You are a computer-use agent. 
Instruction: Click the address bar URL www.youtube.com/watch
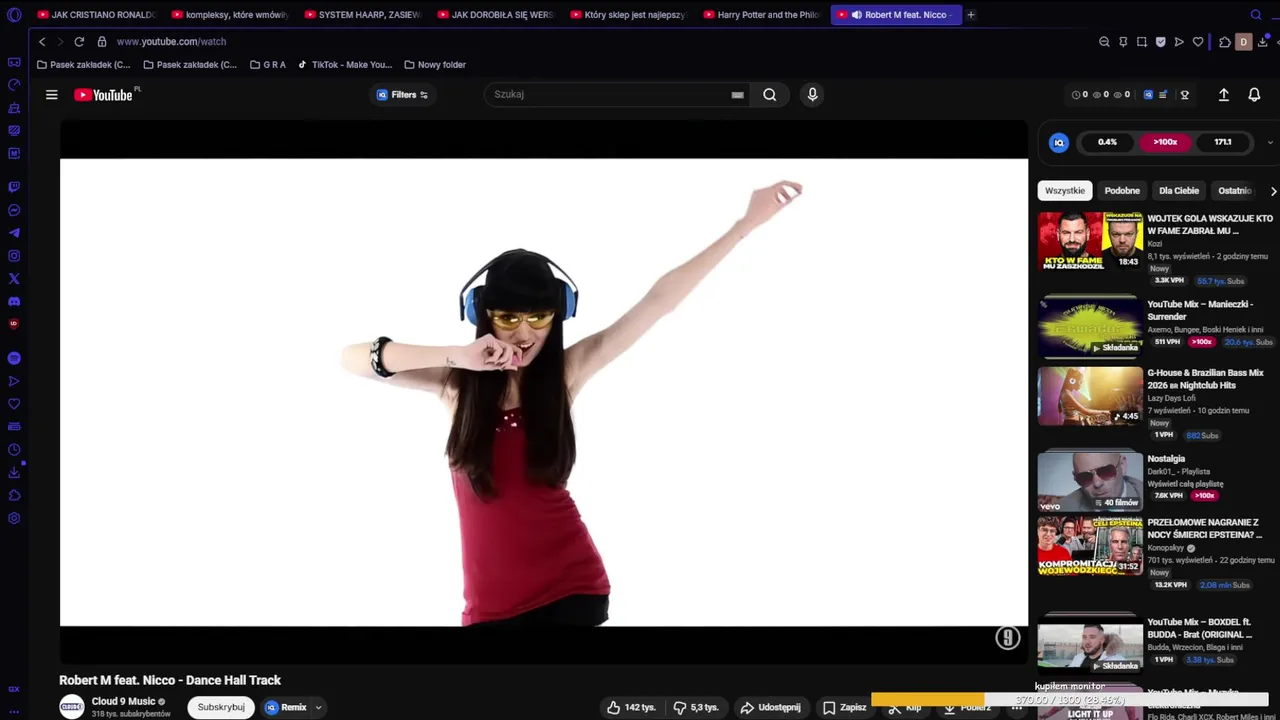pyautogui.click(x=171, y=42)
